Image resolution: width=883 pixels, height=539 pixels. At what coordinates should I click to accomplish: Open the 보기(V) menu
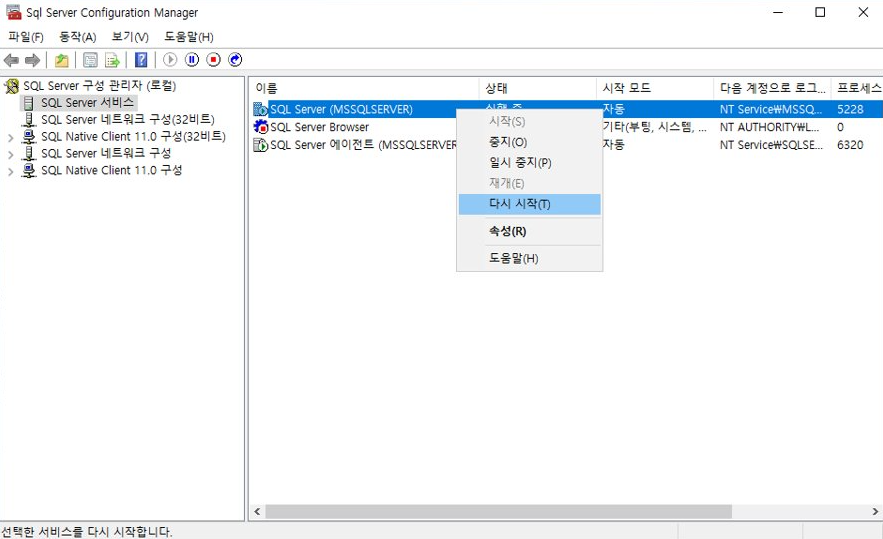(x=130, y=37)
